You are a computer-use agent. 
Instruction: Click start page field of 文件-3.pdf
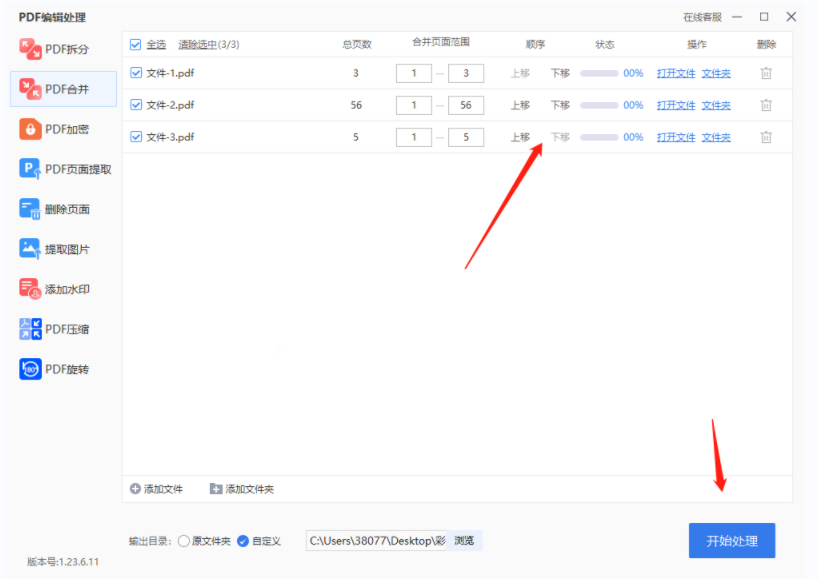coord(414,137)
